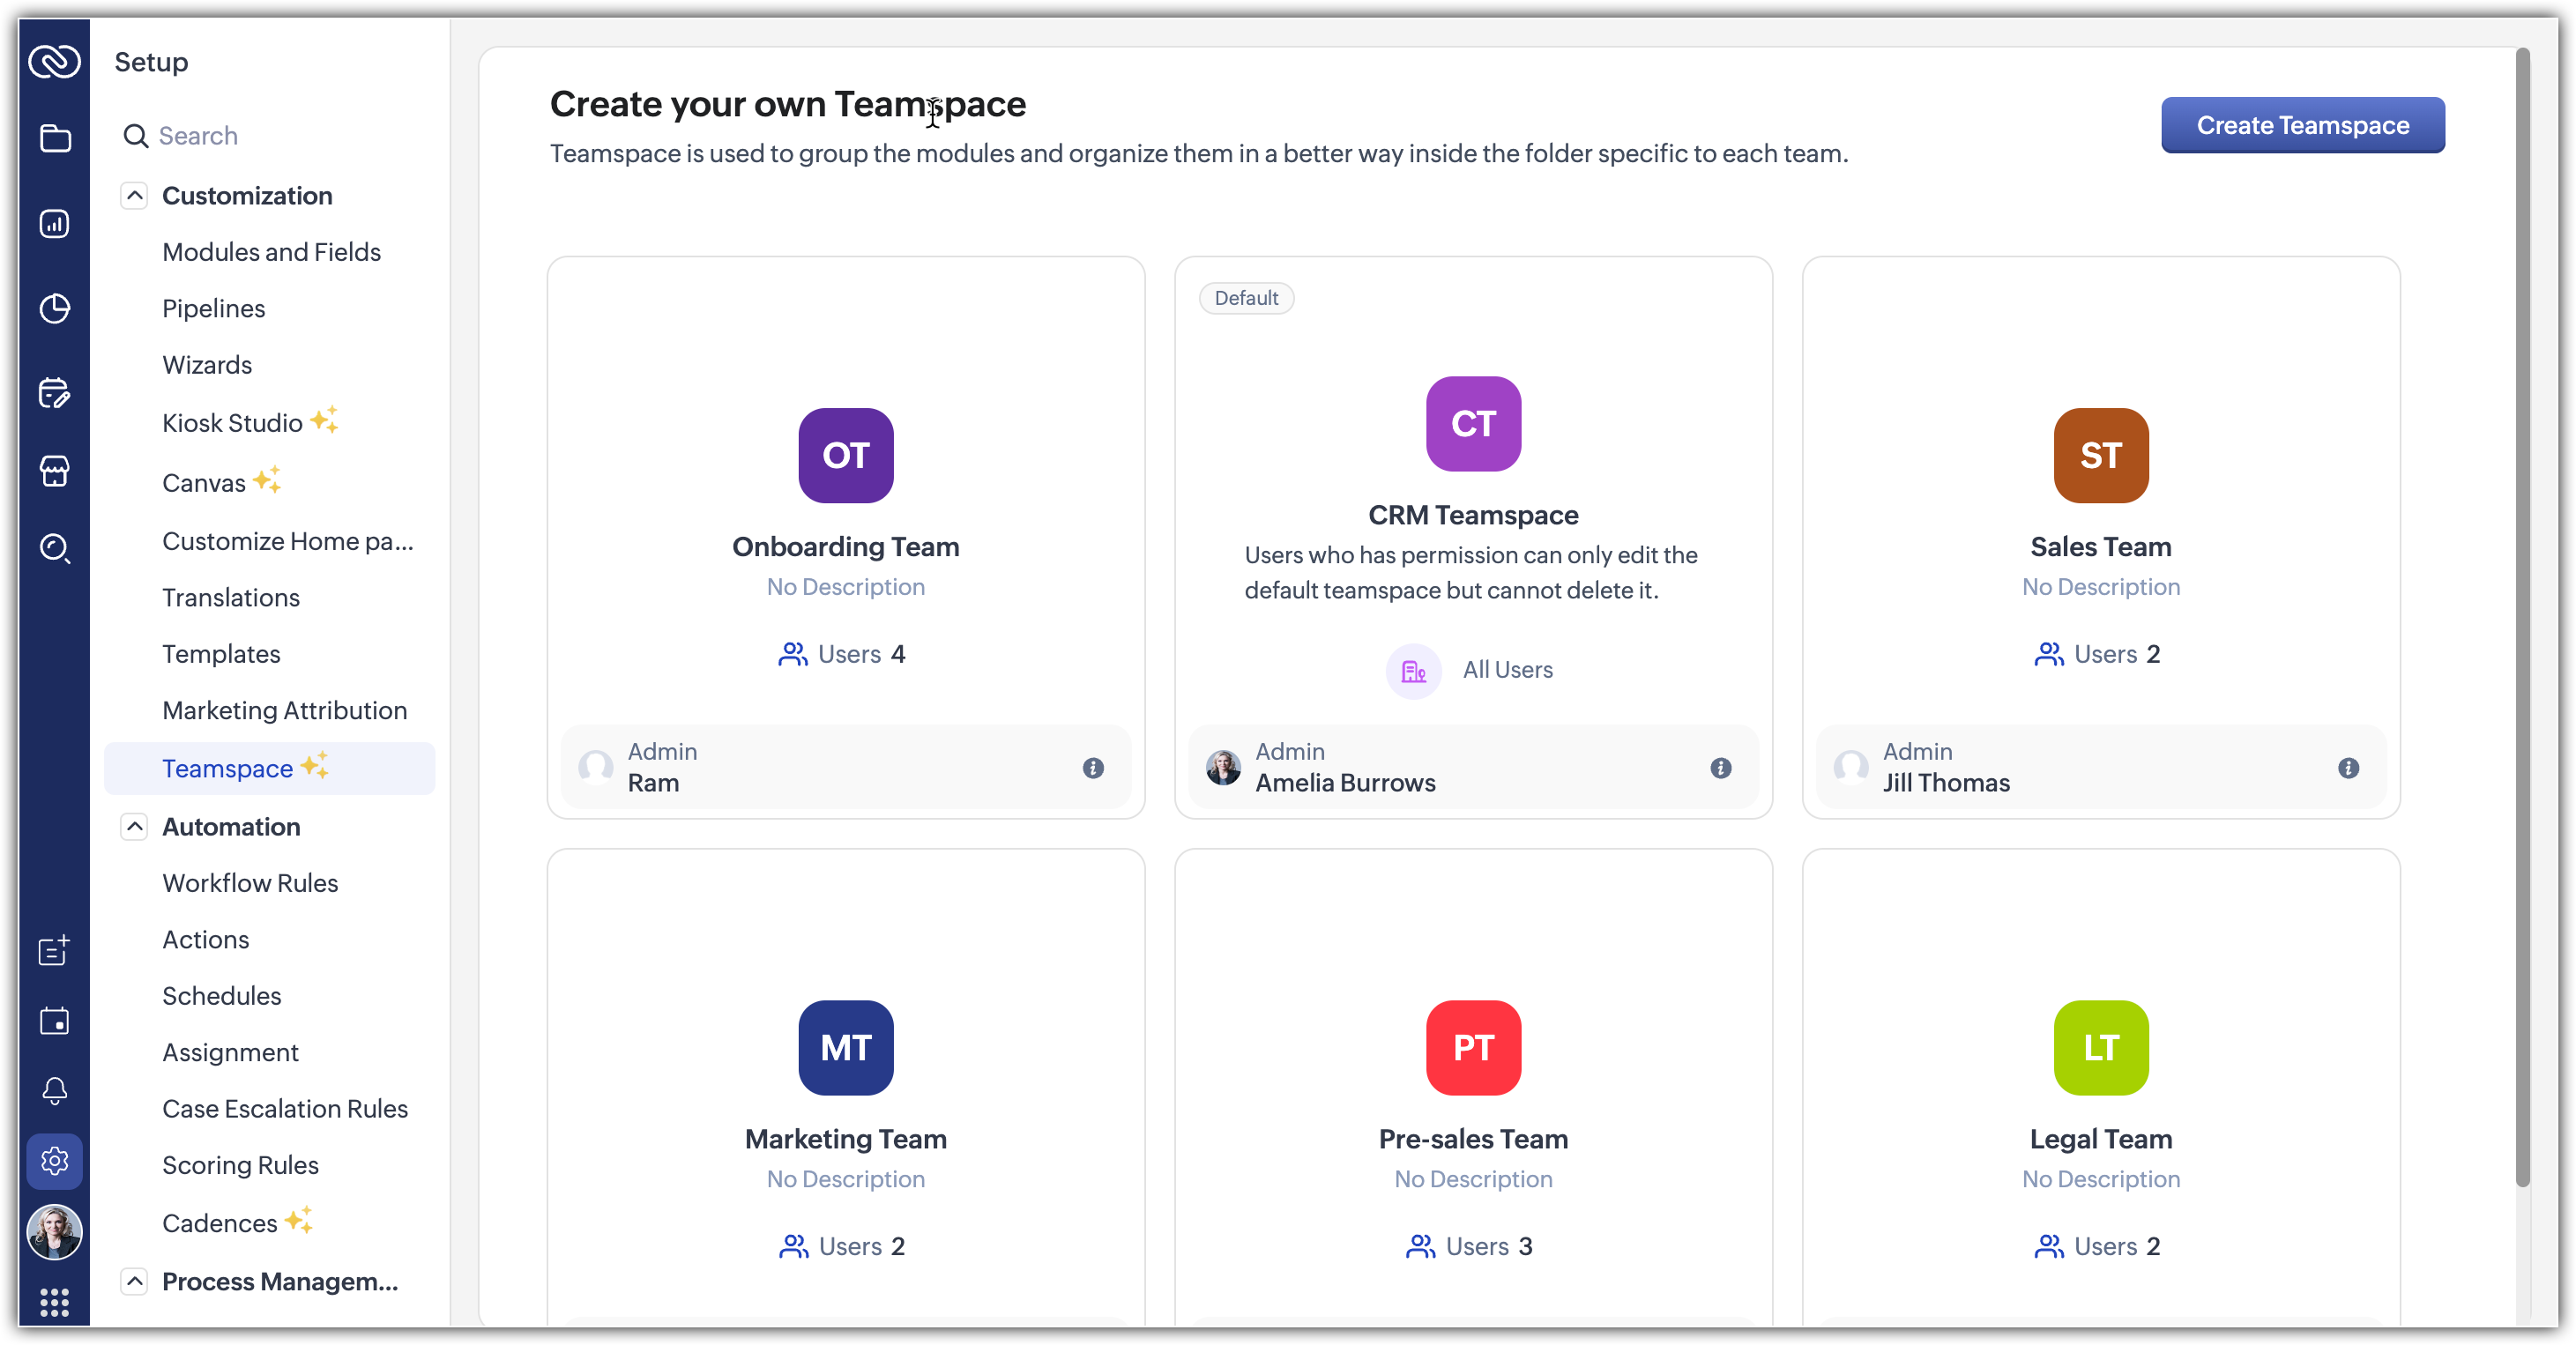Screen dimensions: 2576x1345
Task: Click the purple CT teamspace color tile
Action: point(1473,424)
